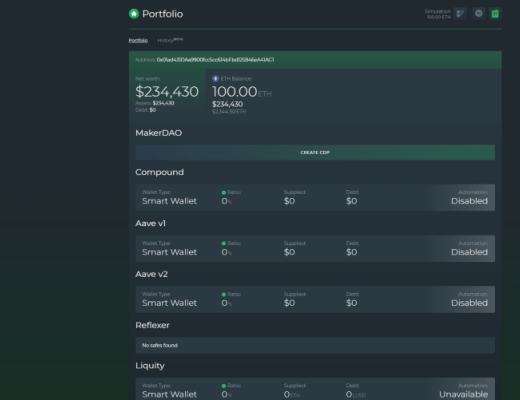Click Liquity automation Unavailable status
The image size is (520, 400).
pos(463,394)
